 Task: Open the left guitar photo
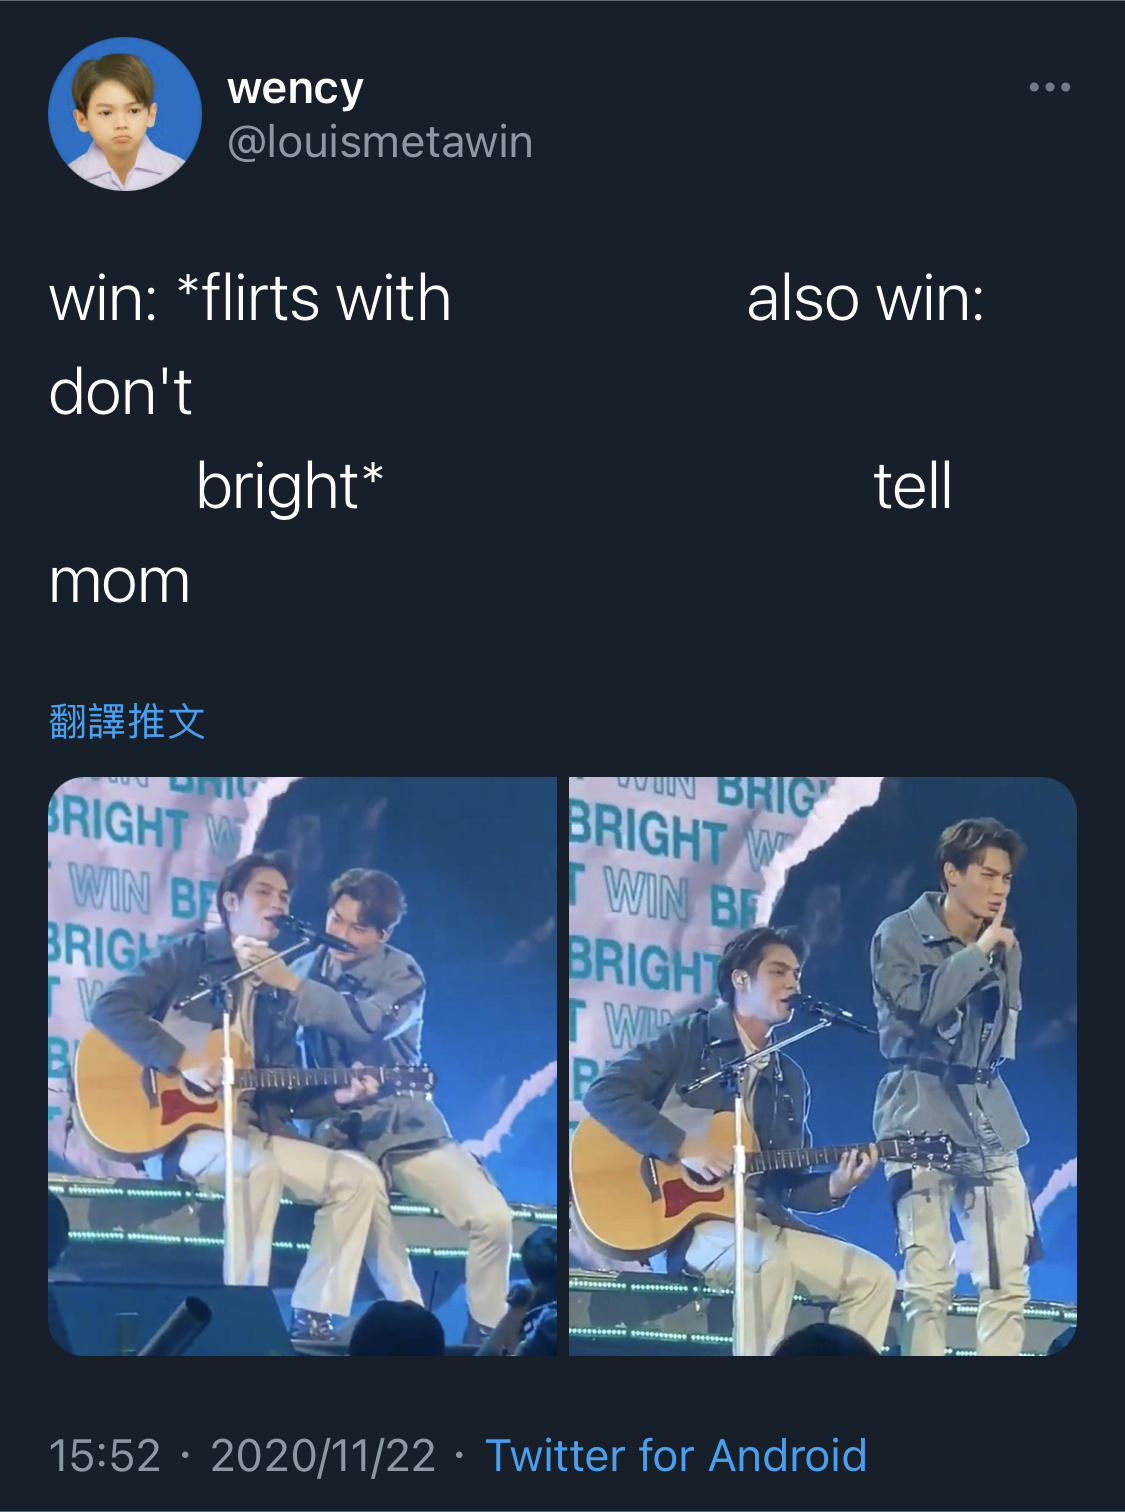tap(302, 1066)
